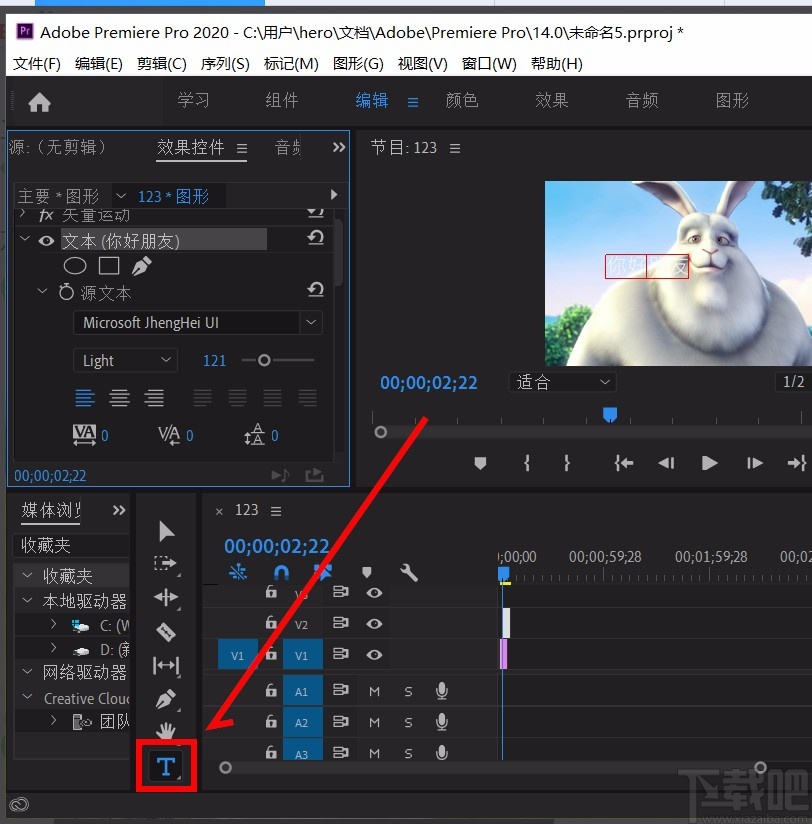Open the font family dropdown
The height and width of the screenshot is (824, 812).
[x=311, y=322]
